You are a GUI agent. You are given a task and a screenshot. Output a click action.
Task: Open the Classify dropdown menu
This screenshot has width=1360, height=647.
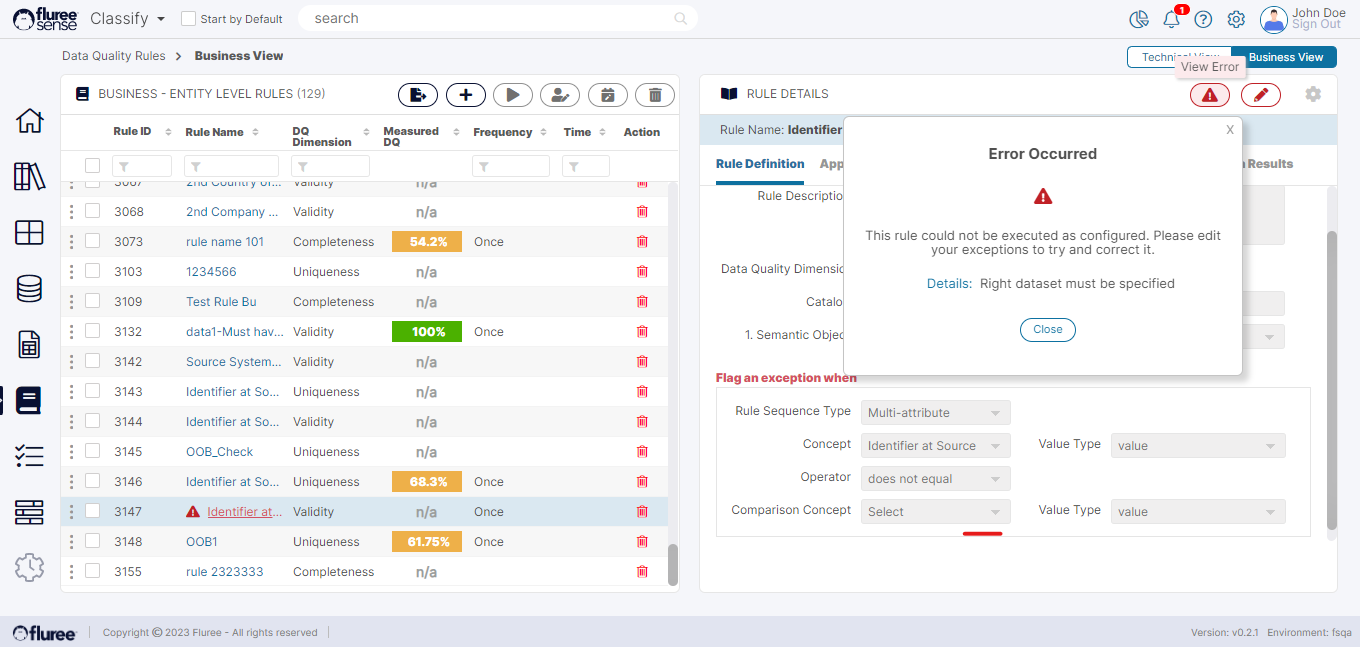point(127,19)
